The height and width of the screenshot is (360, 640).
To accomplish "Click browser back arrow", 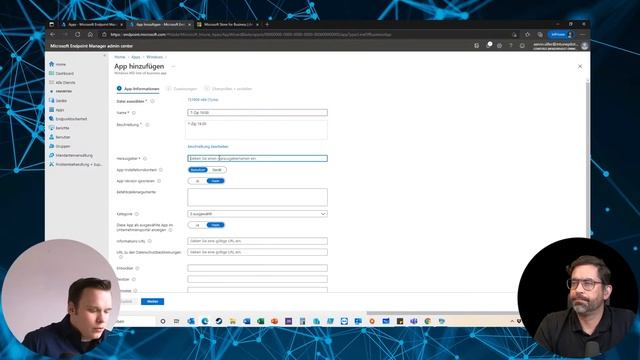I will [x=53, y=35].
